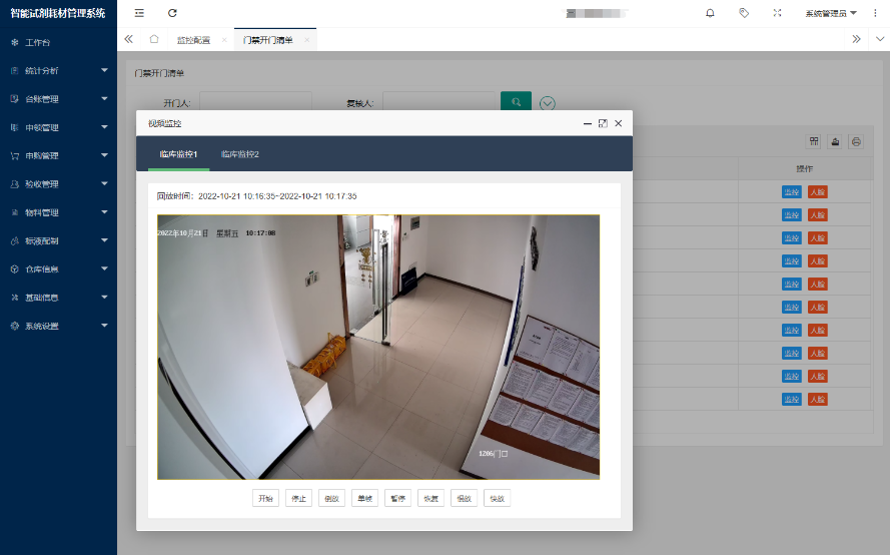Expand the 系统设置 sidebar menu

58,326
